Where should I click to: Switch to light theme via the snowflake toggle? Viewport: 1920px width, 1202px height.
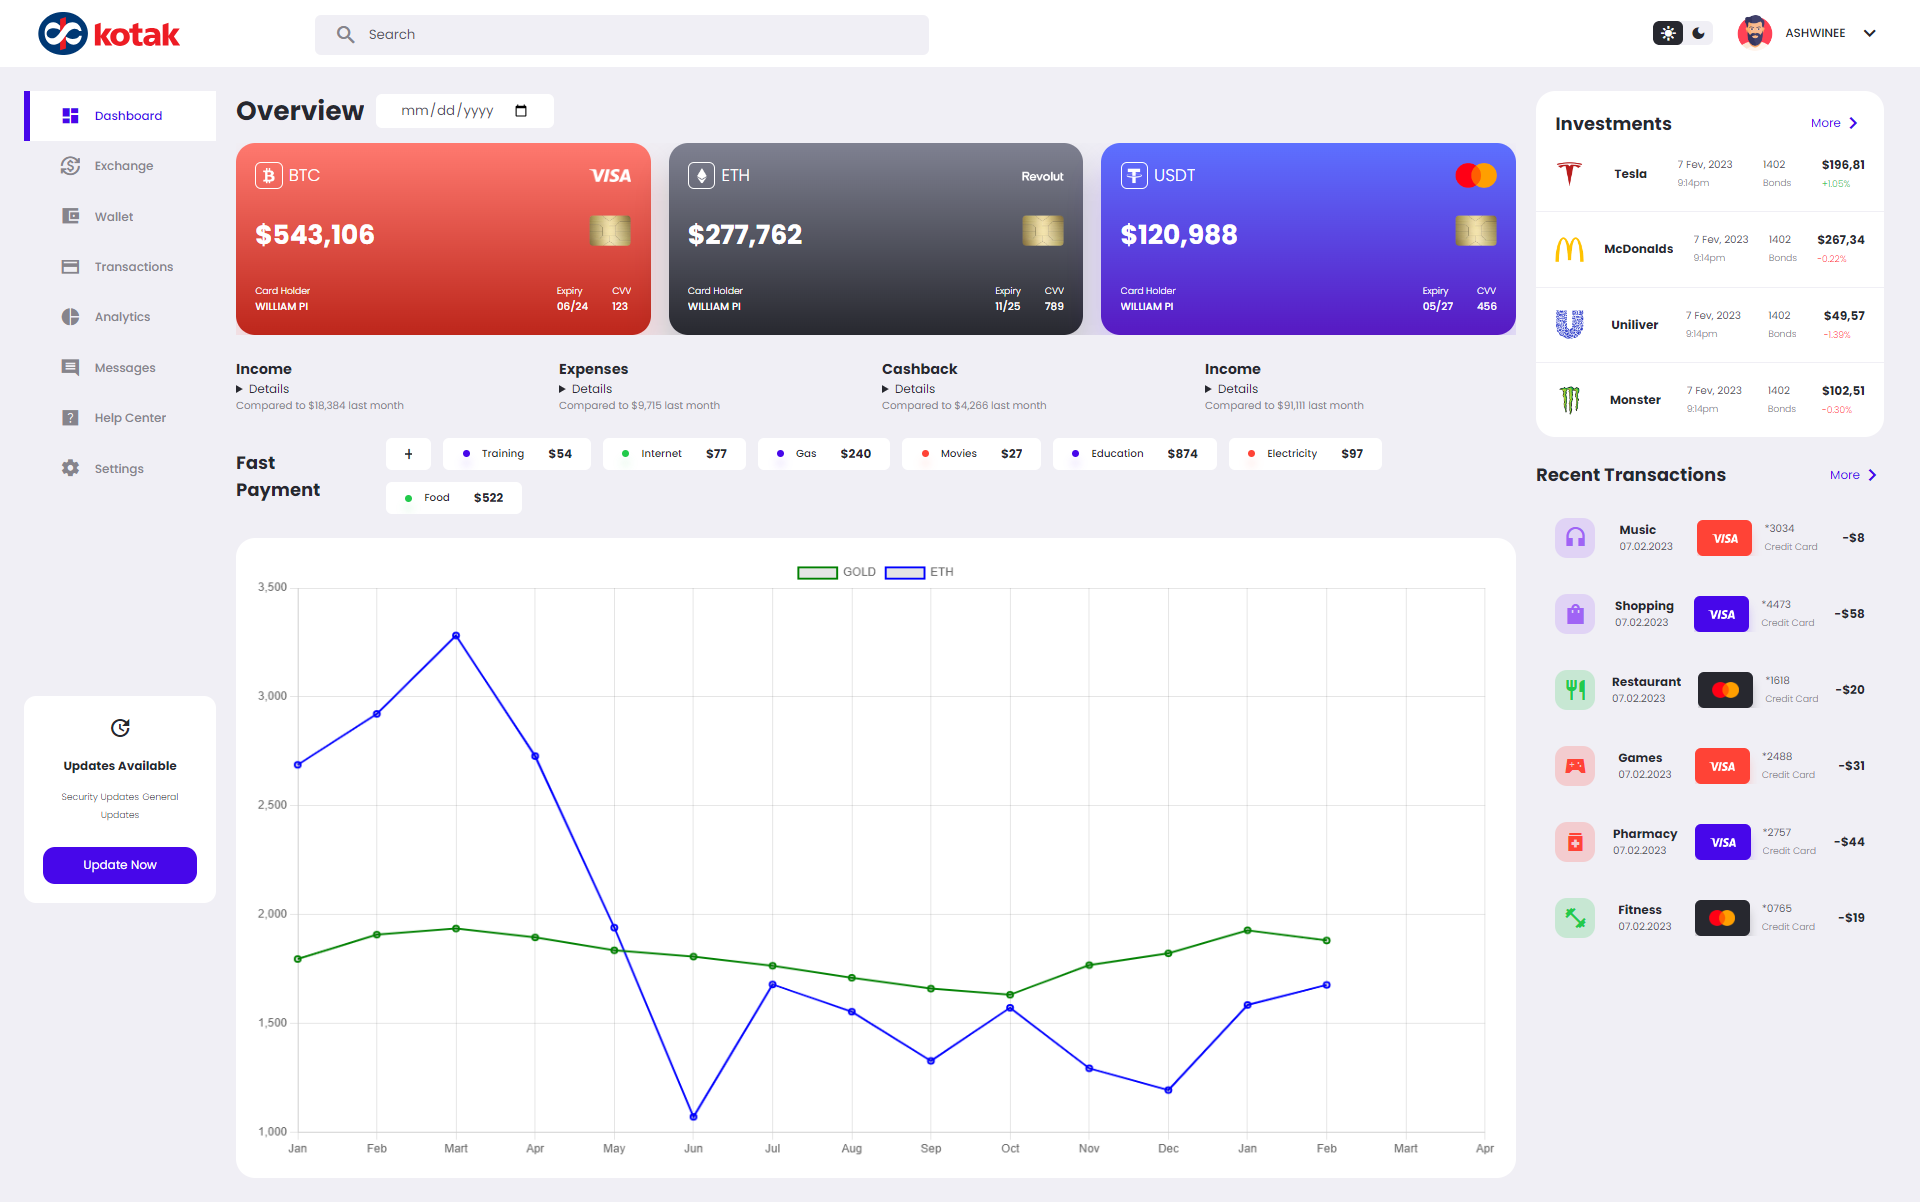[x=1666, y=33]
